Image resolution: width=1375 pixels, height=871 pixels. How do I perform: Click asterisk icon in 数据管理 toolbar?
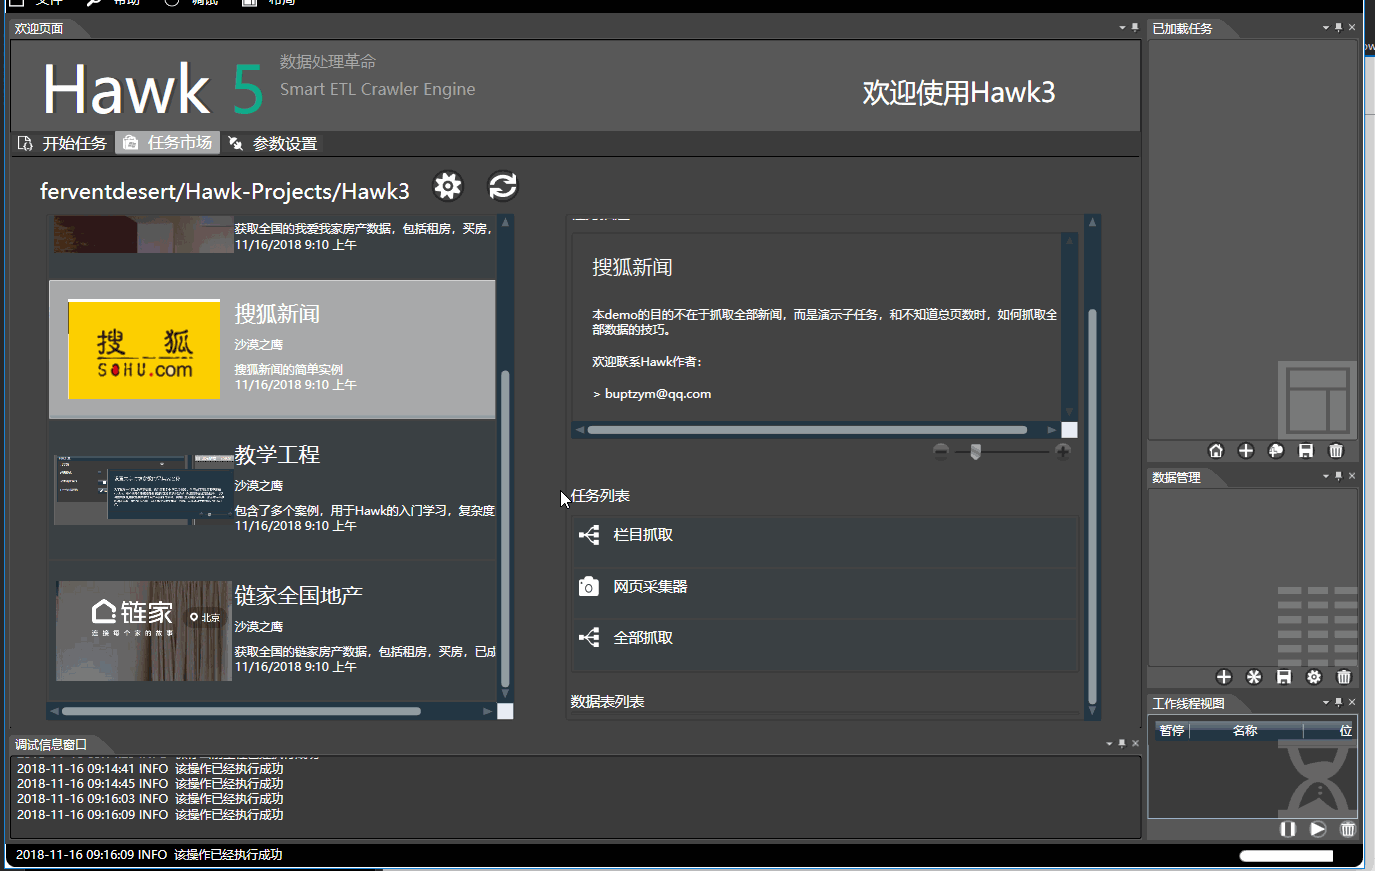tap(1254, 677)
